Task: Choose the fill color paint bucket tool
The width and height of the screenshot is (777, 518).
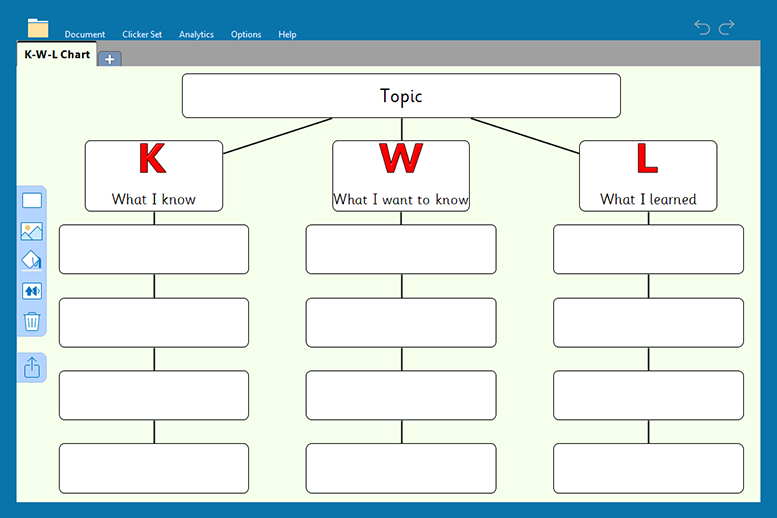Action: 32,261
